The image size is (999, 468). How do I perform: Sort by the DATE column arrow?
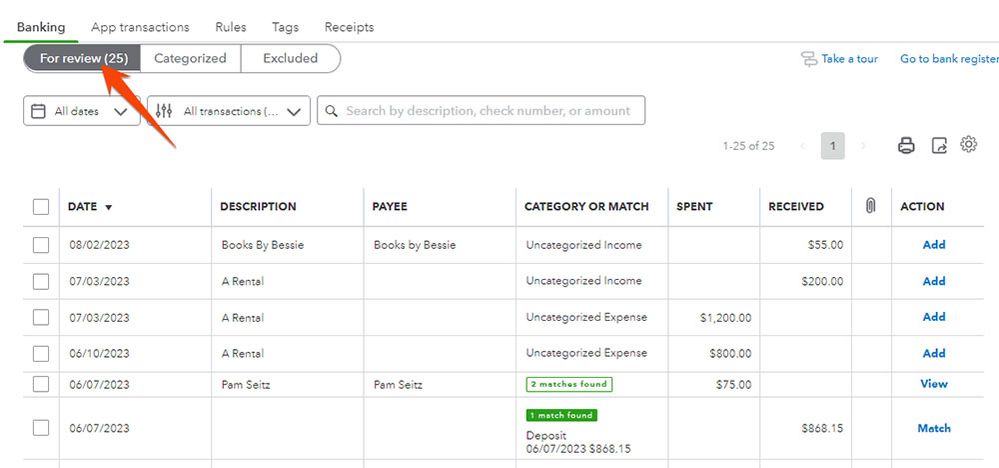coord(108,207)
